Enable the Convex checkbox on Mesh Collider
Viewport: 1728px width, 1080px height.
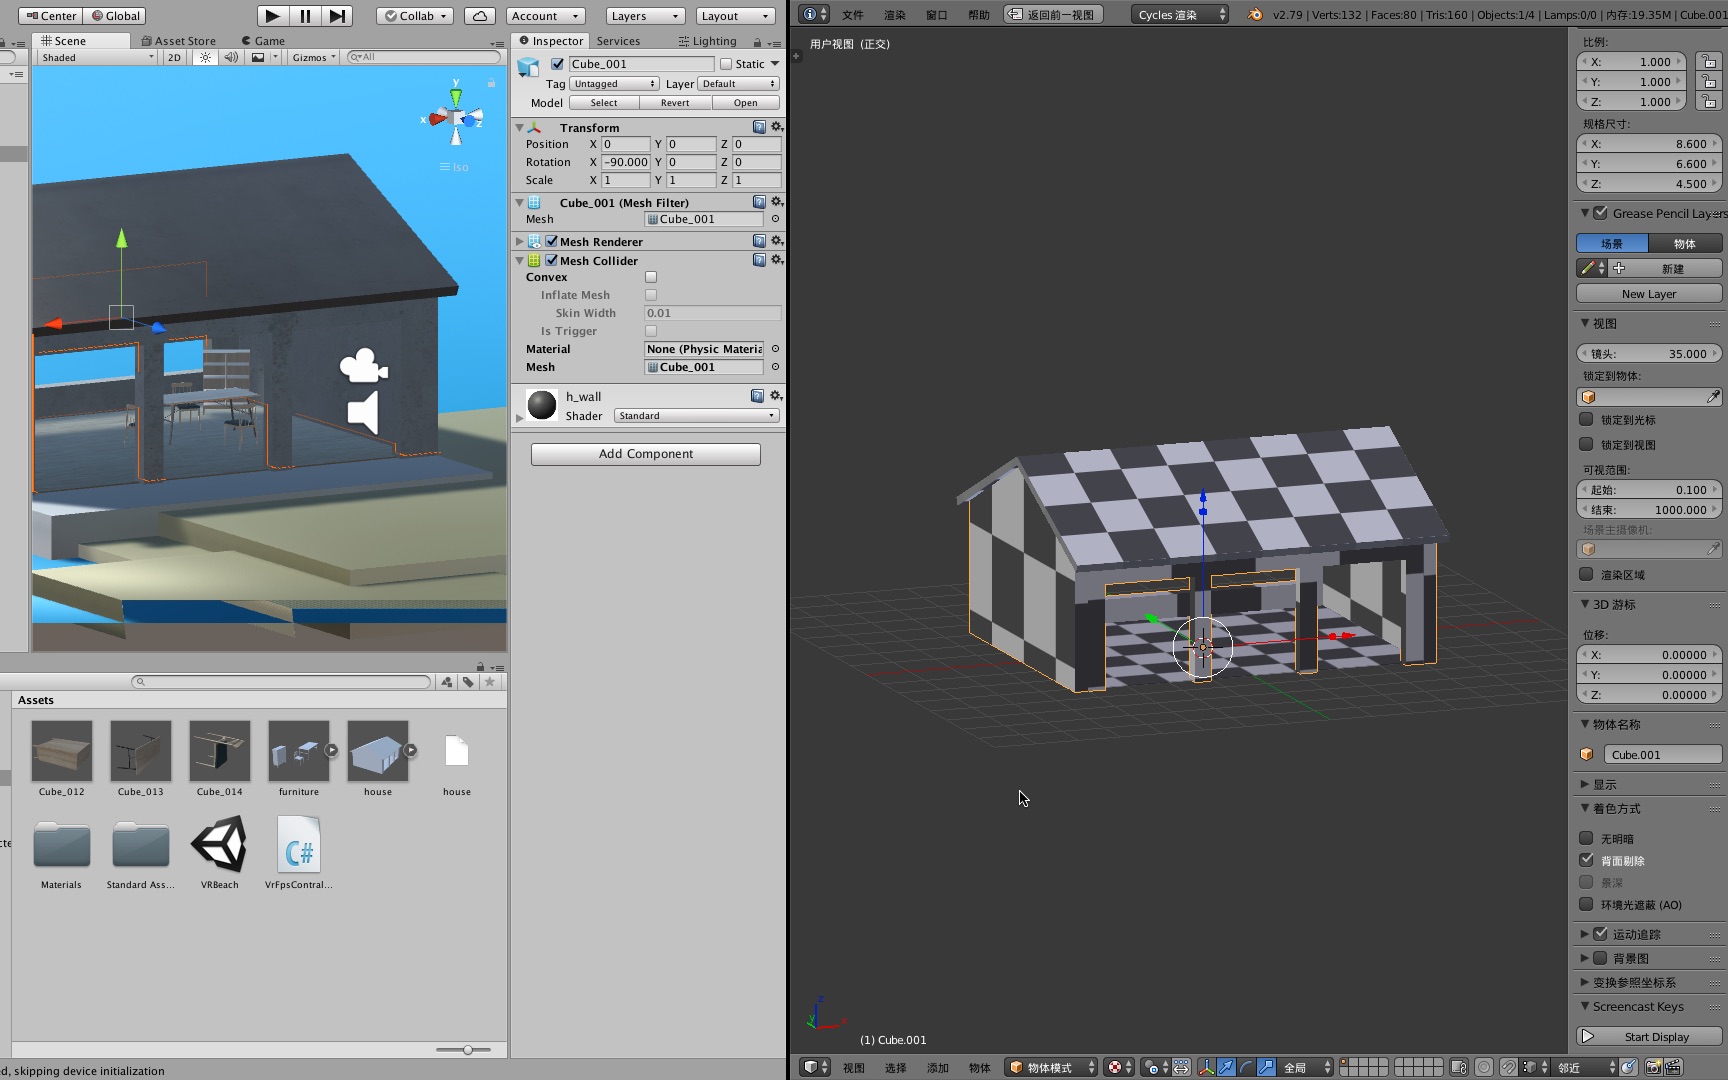[650, 277]
